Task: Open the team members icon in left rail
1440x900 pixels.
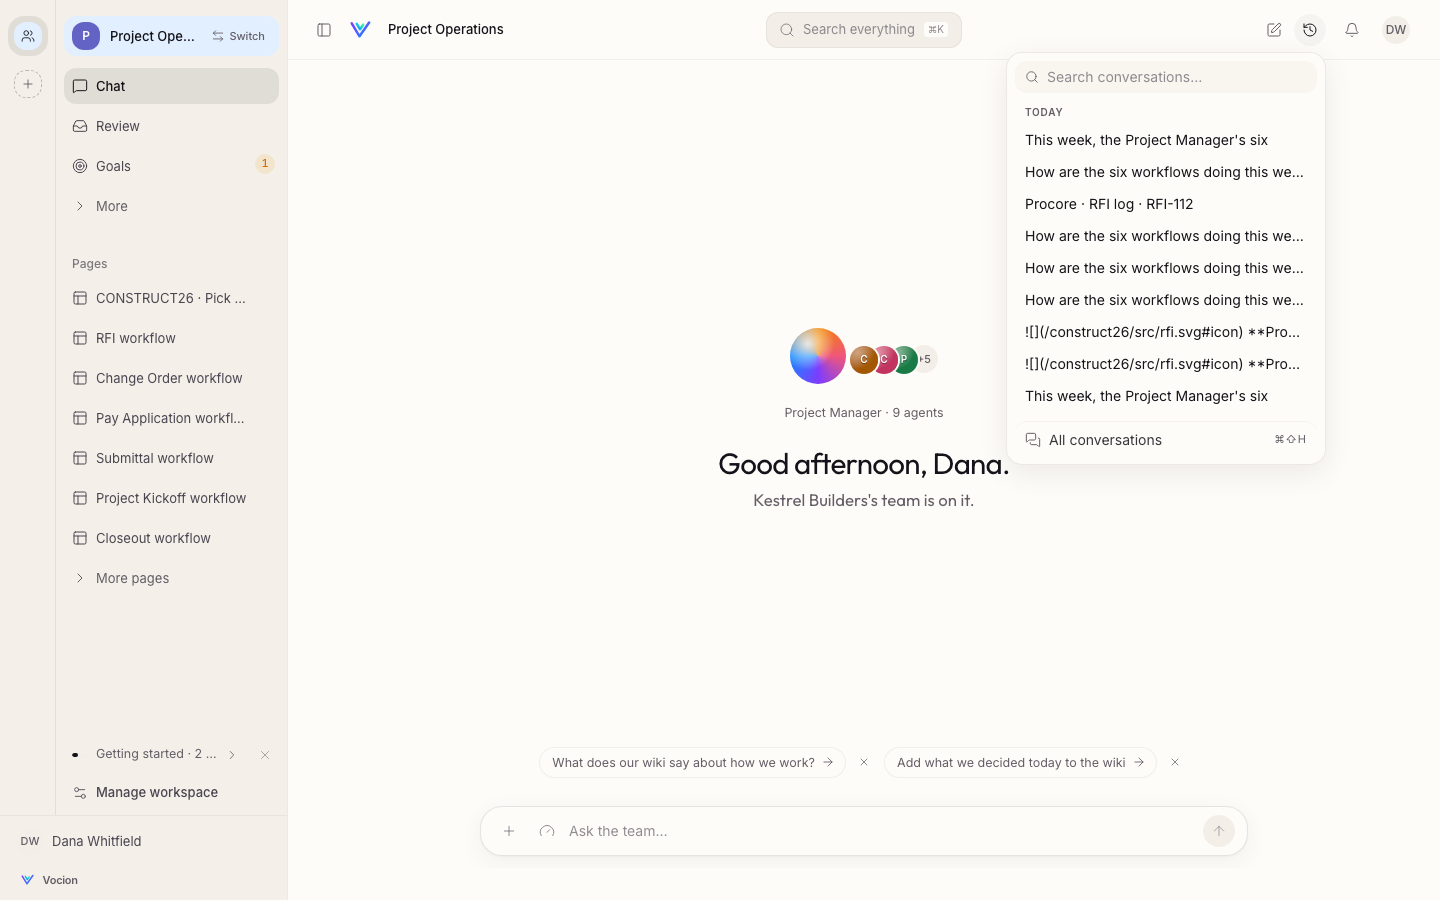Action: tap(28, 36)
